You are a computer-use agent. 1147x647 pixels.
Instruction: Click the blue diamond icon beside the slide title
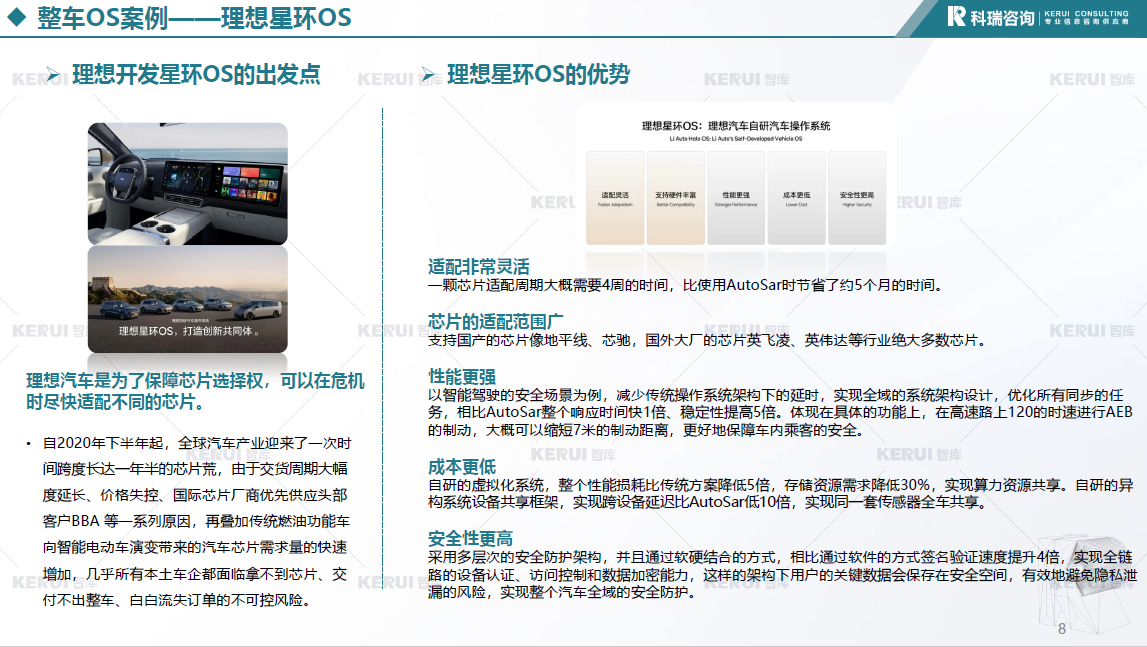coord(16,17)
